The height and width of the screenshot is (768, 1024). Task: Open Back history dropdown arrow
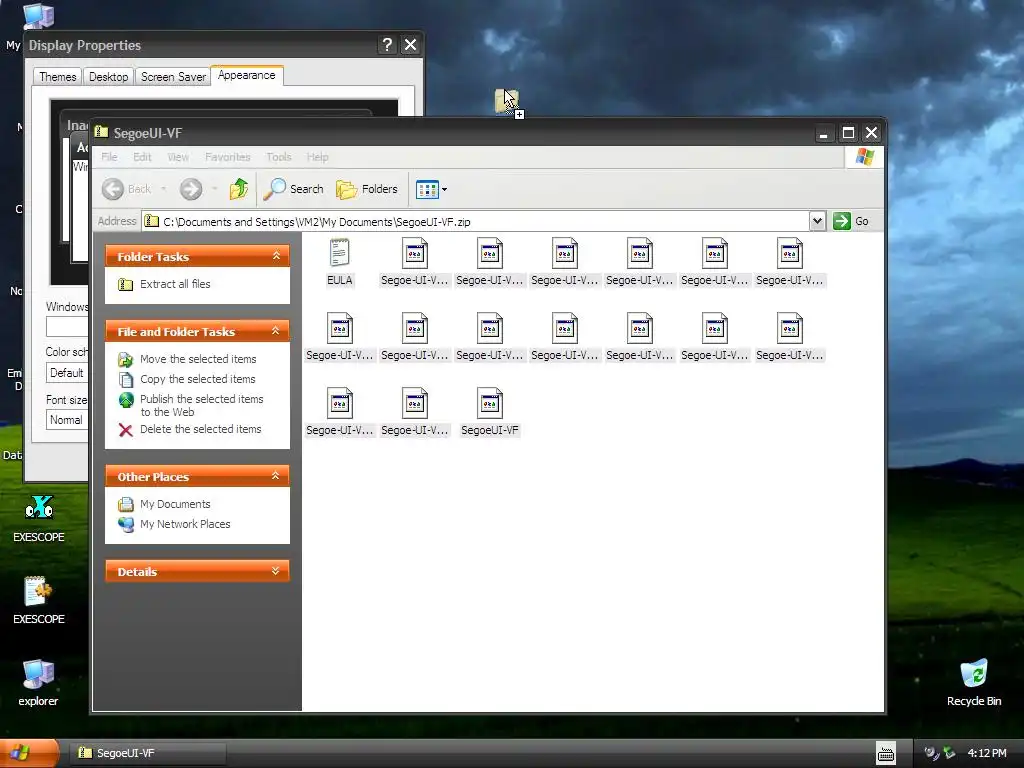[x=163, y=189]
